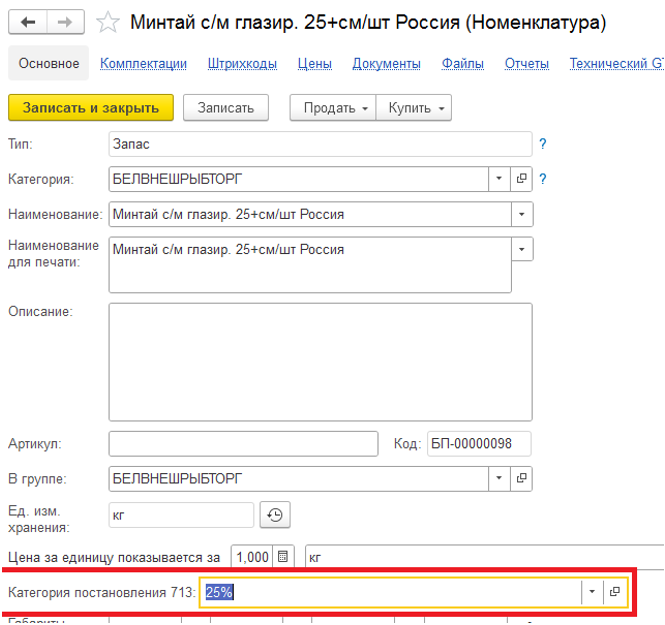Viewport: 665px width, 625px height.
Task: Click into the Артикул input field
Action: [243, 444]
